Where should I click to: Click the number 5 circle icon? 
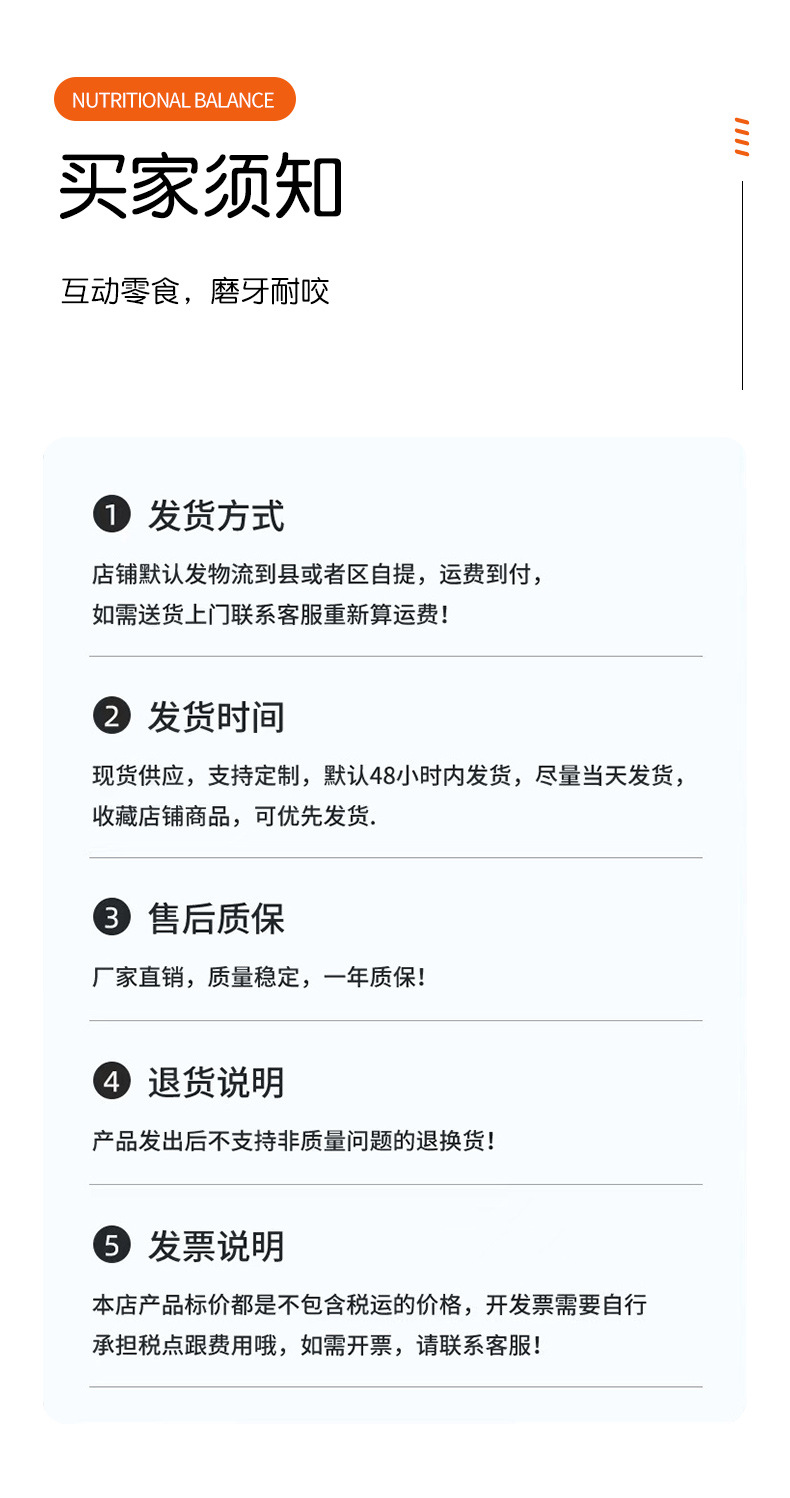point(112,1246)
